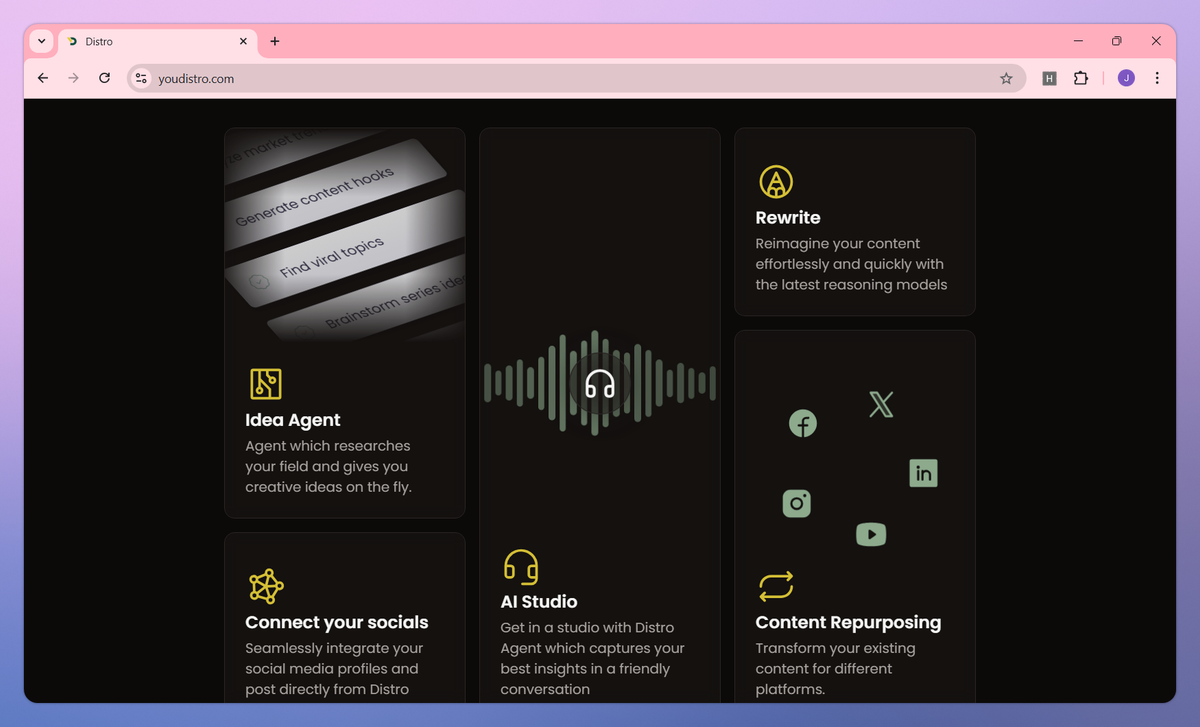Viewport: 1200px width, 727px height.
Task: Open the tab search dropdown arrow
Action: (x=41, y=41)
